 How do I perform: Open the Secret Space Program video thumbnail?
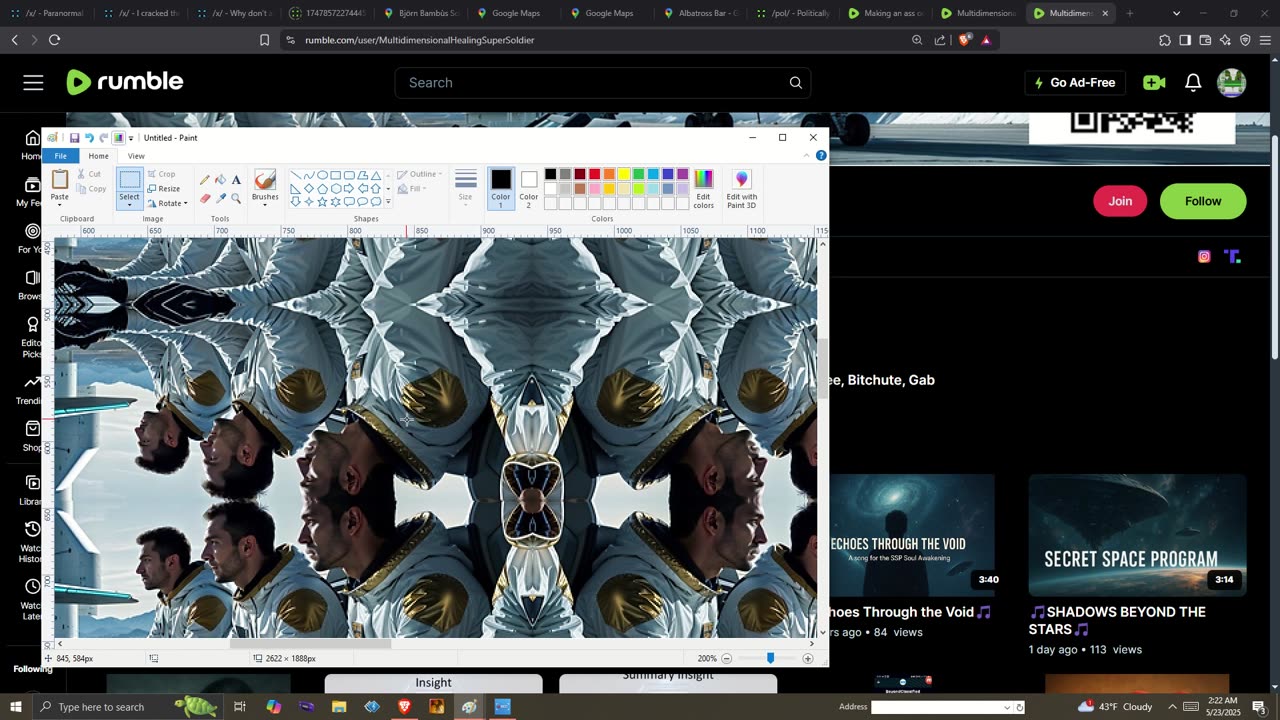tap(1138, 535)
